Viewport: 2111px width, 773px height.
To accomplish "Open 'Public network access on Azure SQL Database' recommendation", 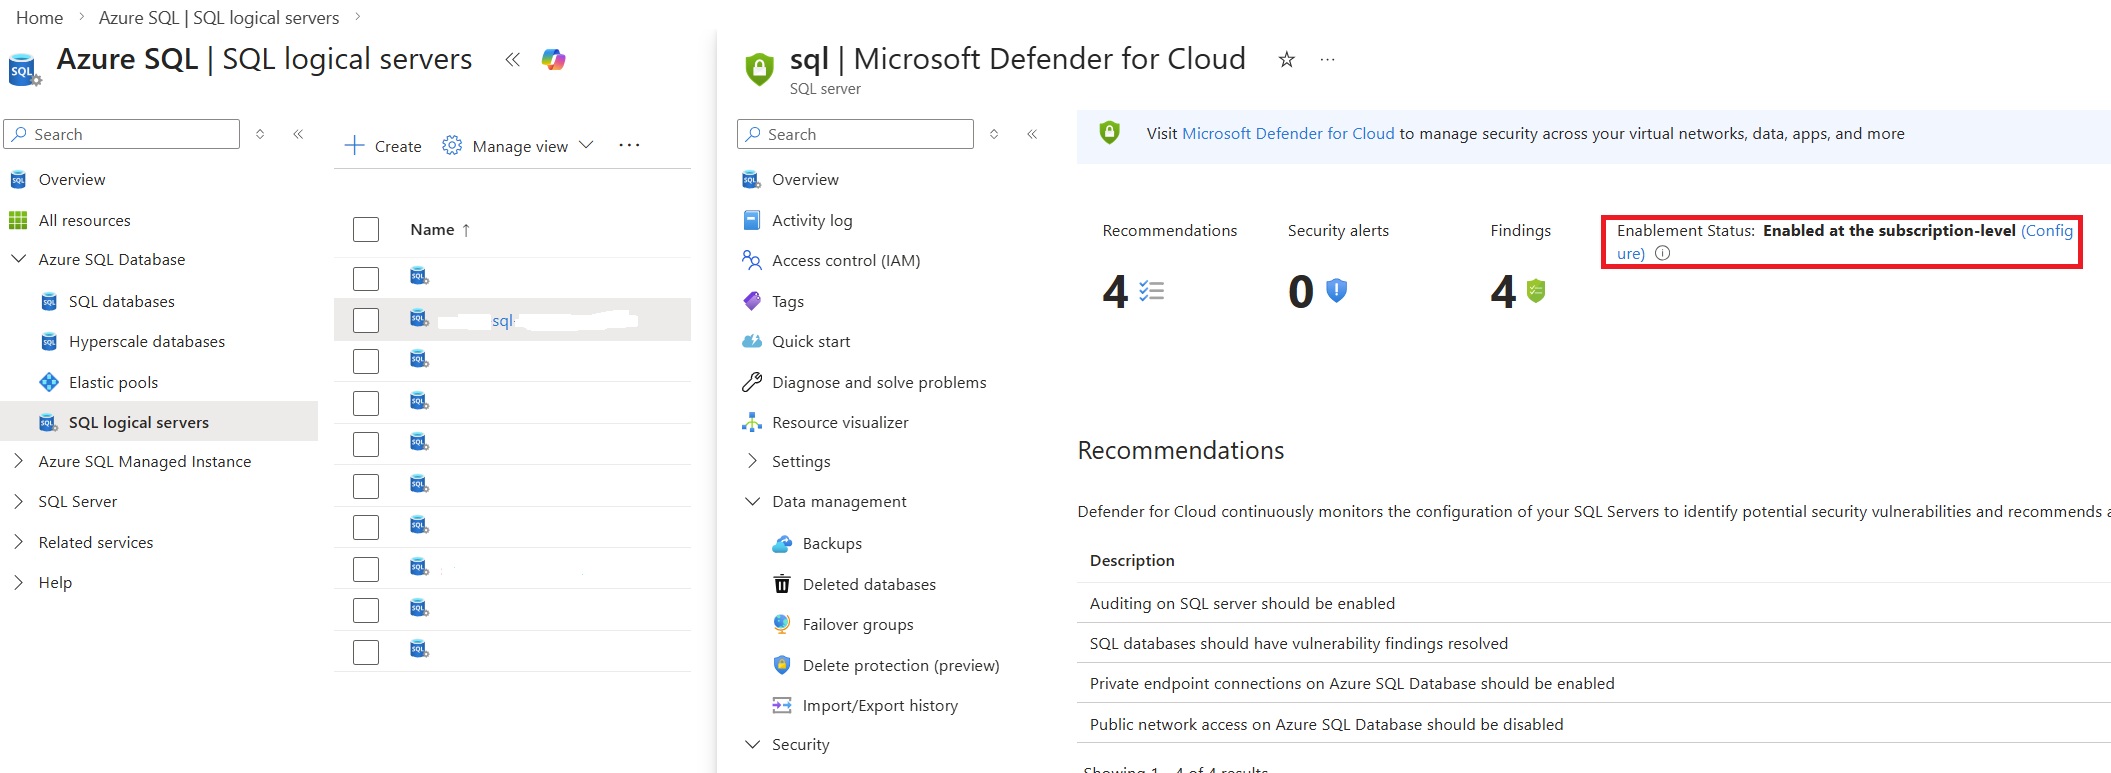I will (x=1326, y=725).
